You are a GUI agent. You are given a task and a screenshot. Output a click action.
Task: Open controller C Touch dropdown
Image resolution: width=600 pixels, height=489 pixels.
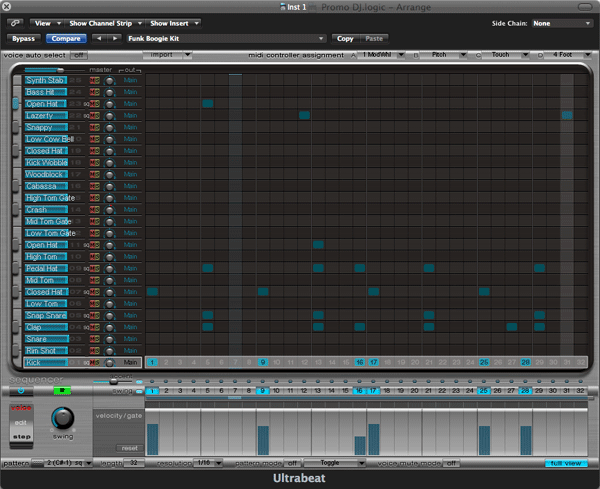pos(505,55)
